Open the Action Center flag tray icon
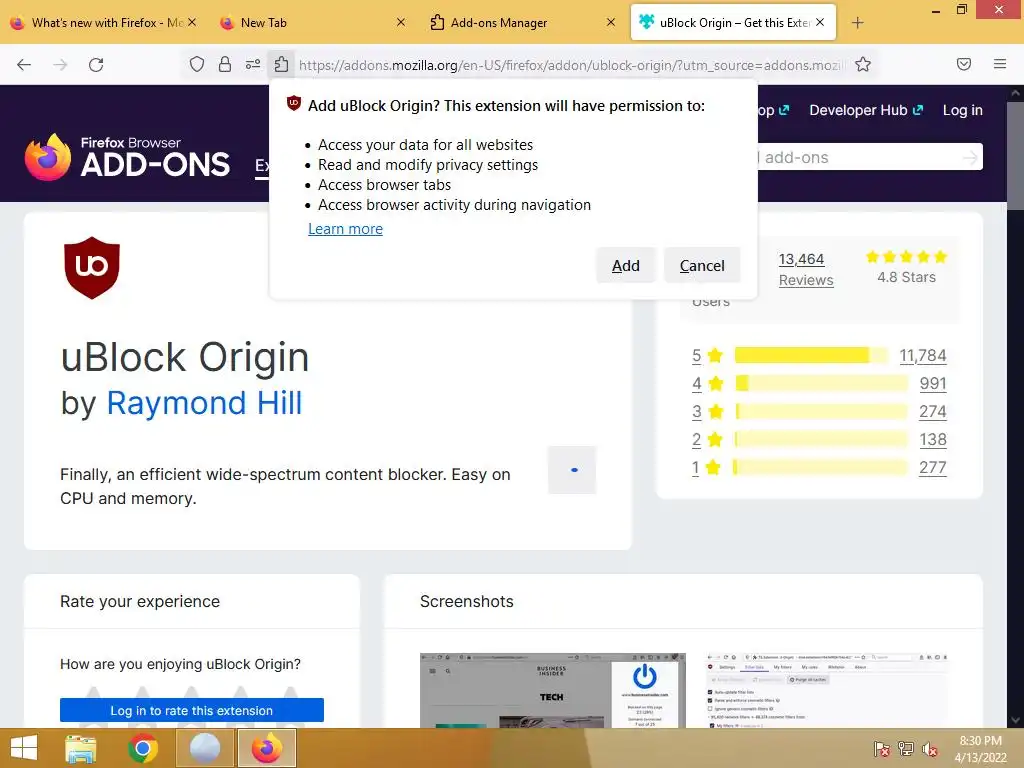Image resolution: width=1024 pixels, height=768 pixels. (x=881, y=749)
